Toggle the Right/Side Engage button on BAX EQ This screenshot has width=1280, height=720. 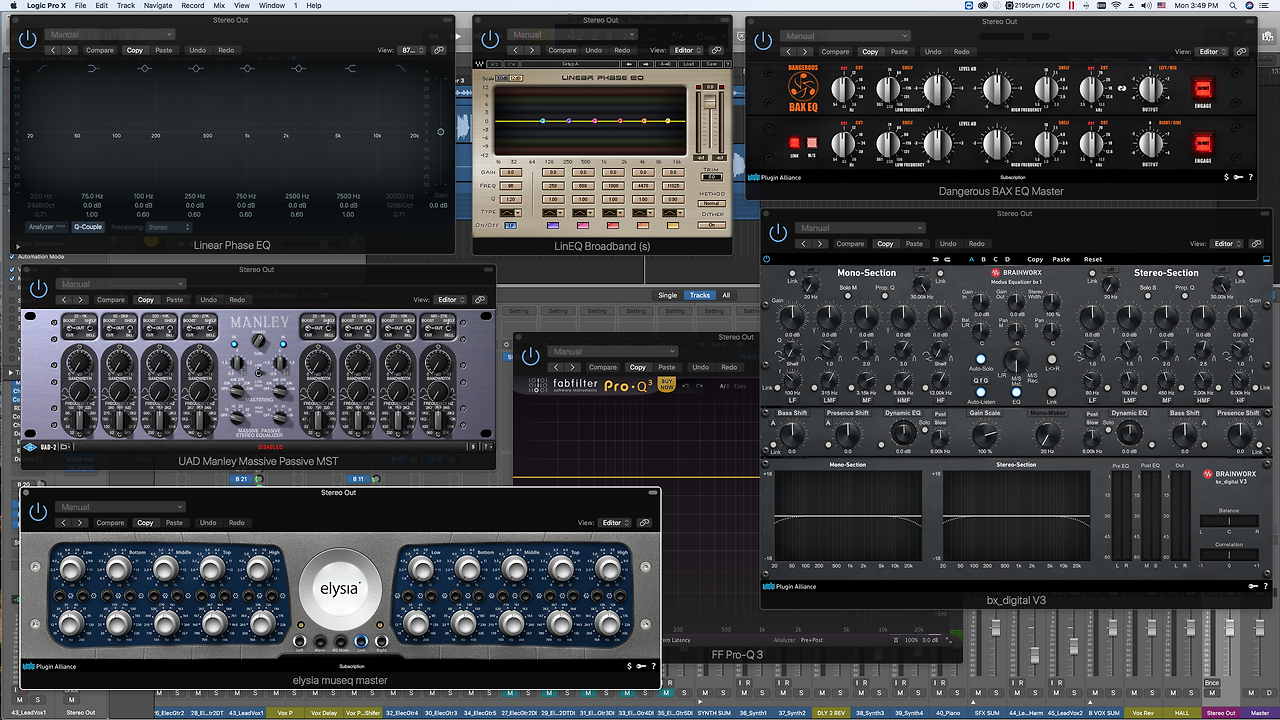[x=1202, y=142]
